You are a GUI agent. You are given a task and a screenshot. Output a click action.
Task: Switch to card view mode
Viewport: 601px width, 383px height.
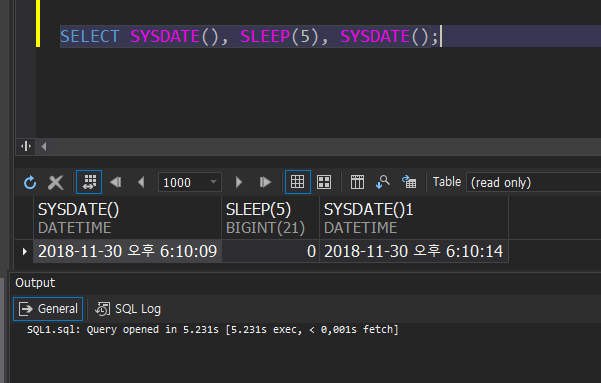click(324, 182)
